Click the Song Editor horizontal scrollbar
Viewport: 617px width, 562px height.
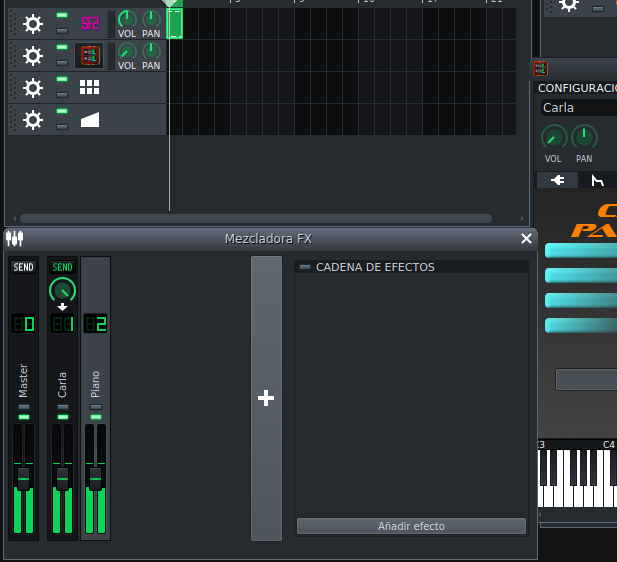click(x=256, y=218)
